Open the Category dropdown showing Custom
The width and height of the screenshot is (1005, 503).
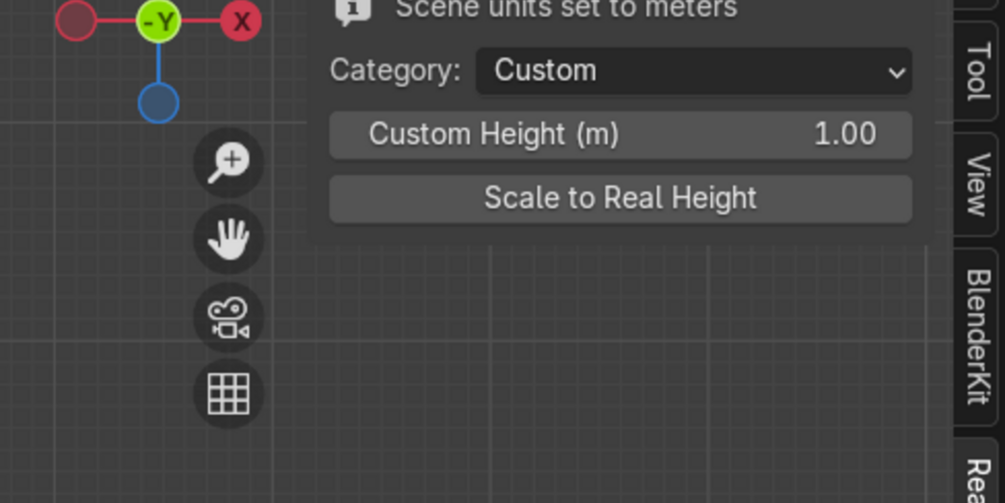pyautogui.click(x=692, y=71)
